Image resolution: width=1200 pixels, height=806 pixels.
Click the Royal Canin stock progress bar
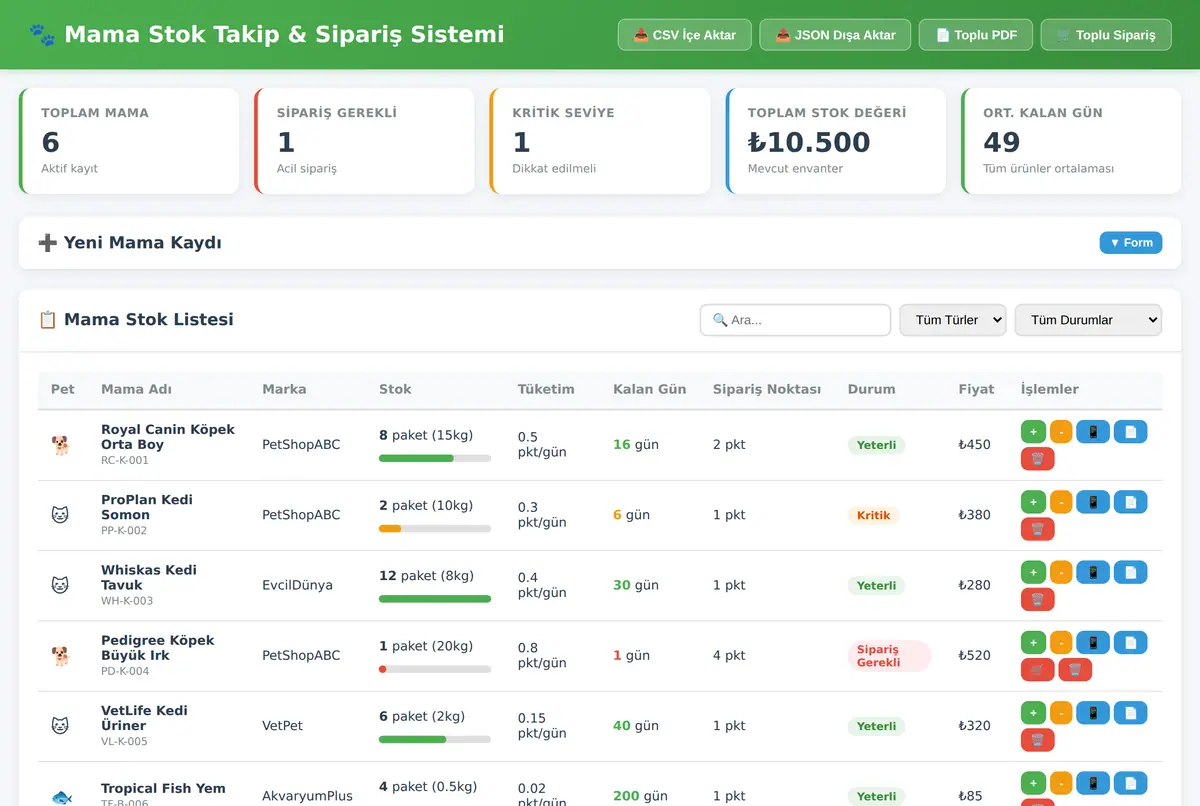[x=435, y=458]
